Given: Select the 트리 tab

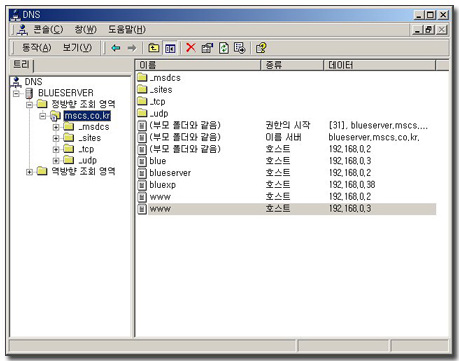Looking at the screenshot, I should 21,65.
